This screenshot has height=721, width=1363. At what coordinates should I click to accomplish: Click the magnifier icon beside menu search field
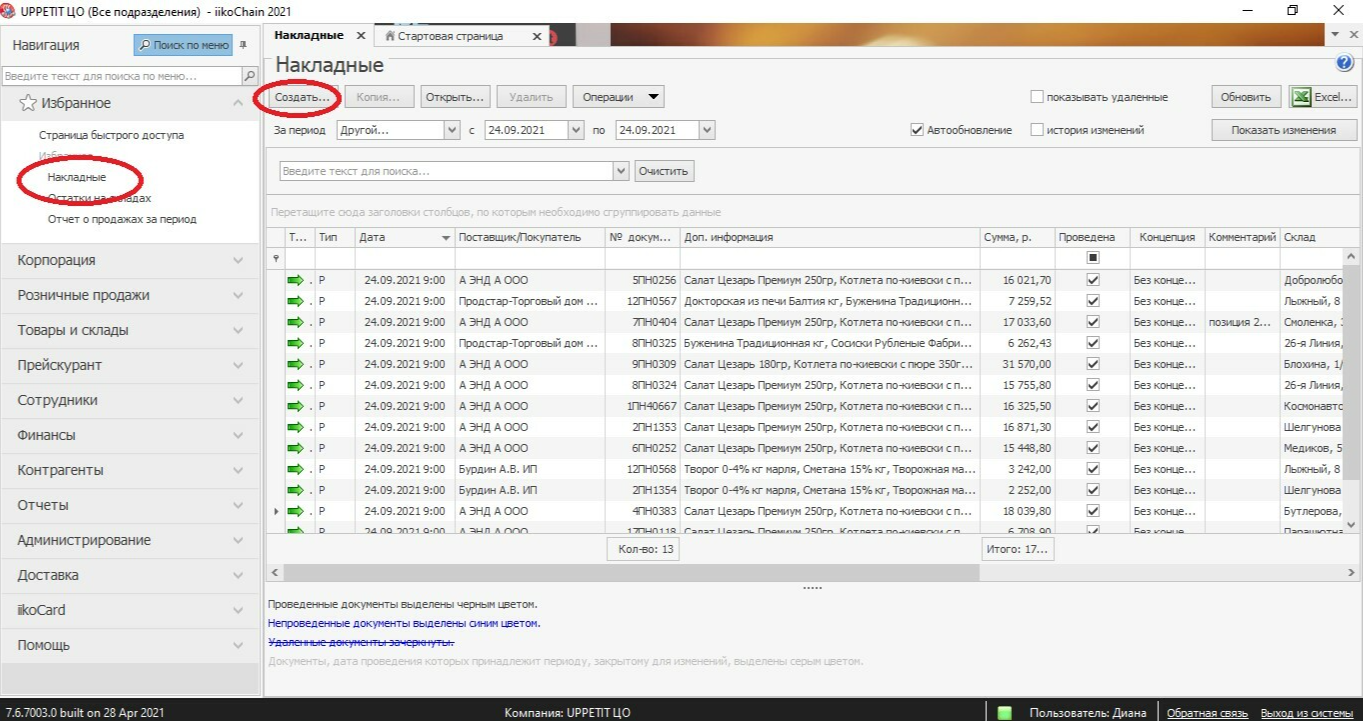(x=250, y=76)
